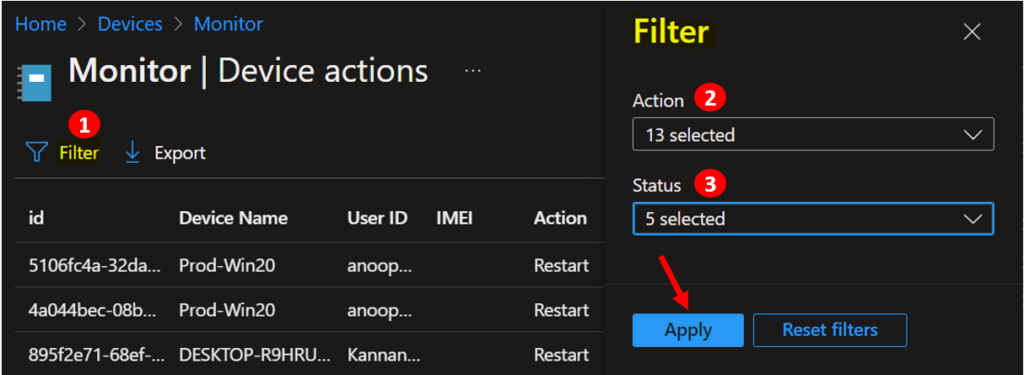Click user Kannan... cell
The width and height of the screenshot is (1024, 375).
(x=384, y=354)
